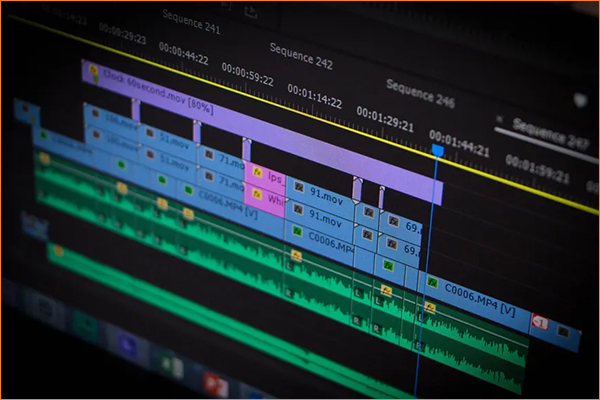The image size is (600, 400).
Task: Click the fx badge on the upper 69 clip
Action: pos(394,220)
